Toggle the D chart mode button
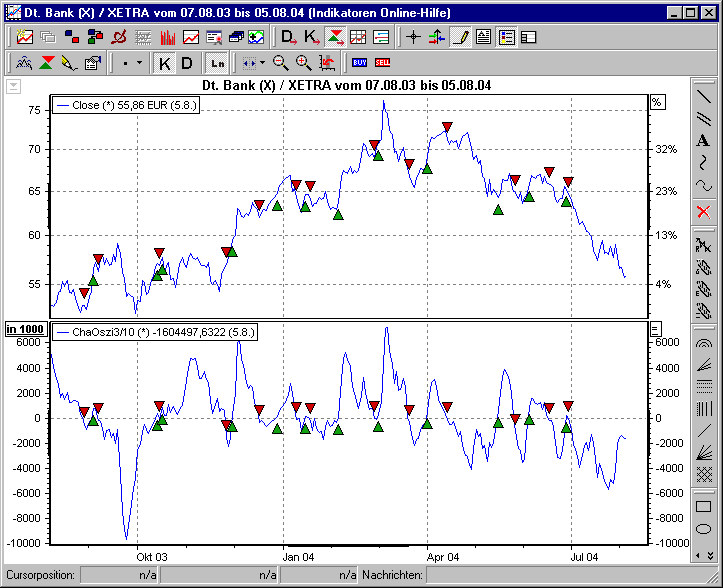 186,63
